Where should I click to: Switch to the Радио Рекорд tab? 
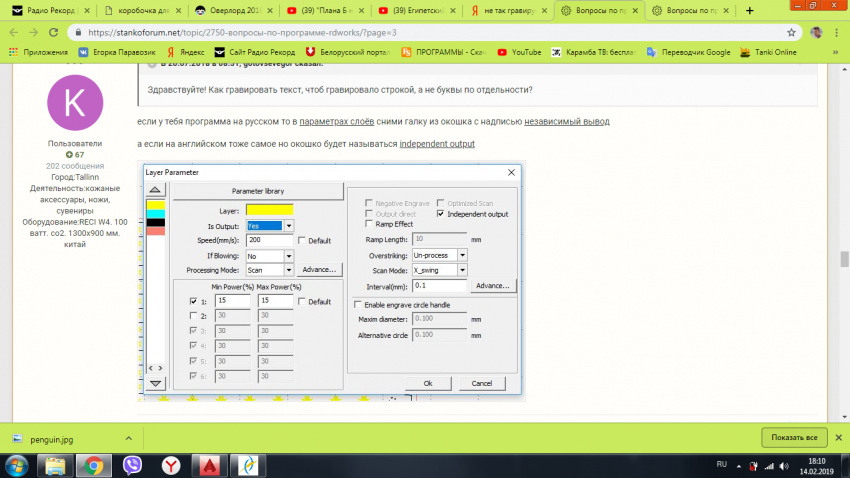coord(47,10)
